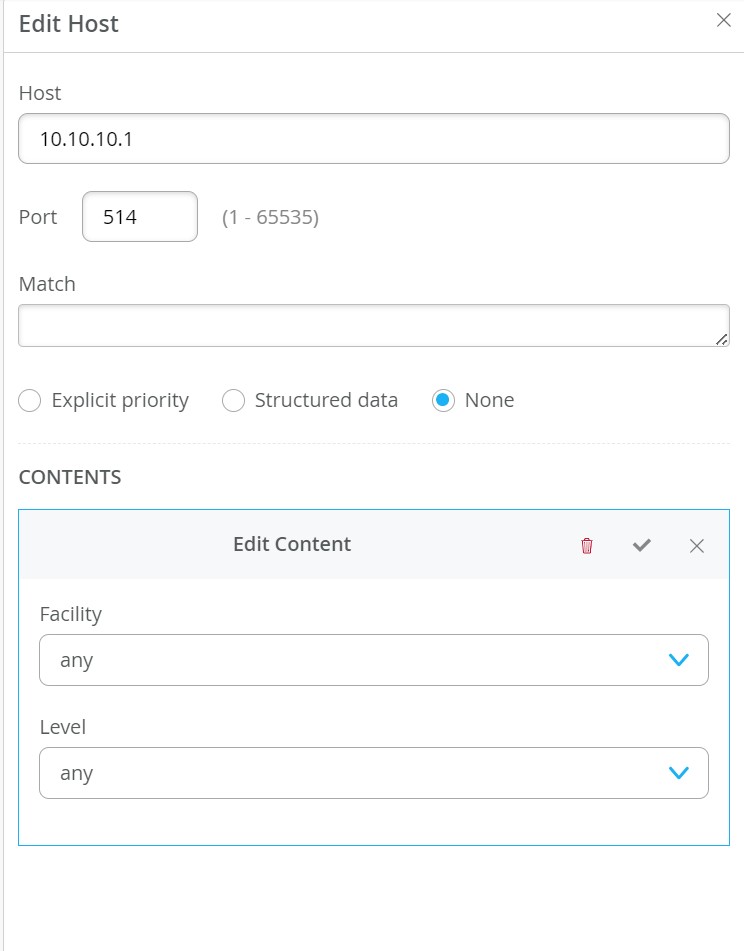Expand the Facility 'any' combo box

click(x=373, y=659)
